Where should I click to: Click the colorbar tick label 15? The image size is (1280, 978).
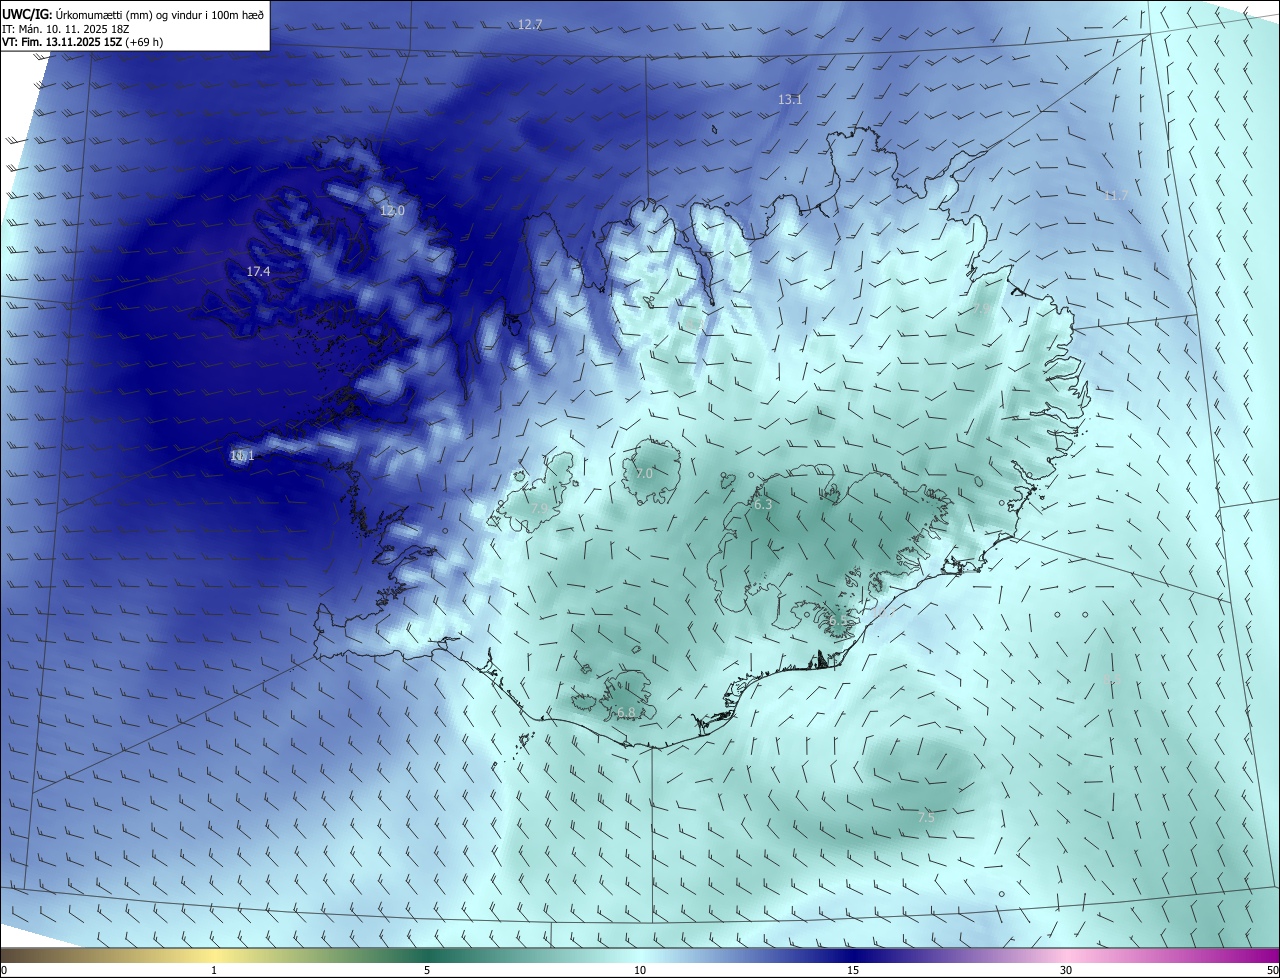click(x=853, y=970)
